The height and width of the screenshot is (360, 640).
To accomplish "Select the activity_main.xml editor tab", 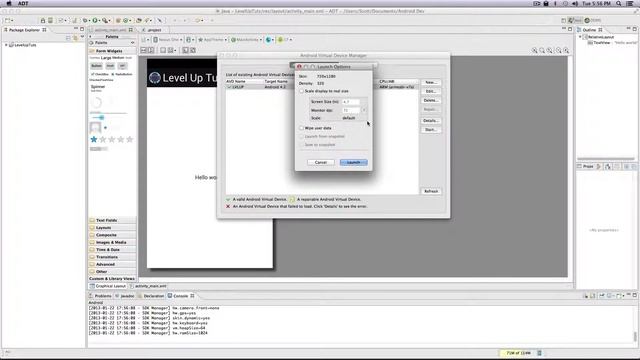I will (x=111, y=30).
